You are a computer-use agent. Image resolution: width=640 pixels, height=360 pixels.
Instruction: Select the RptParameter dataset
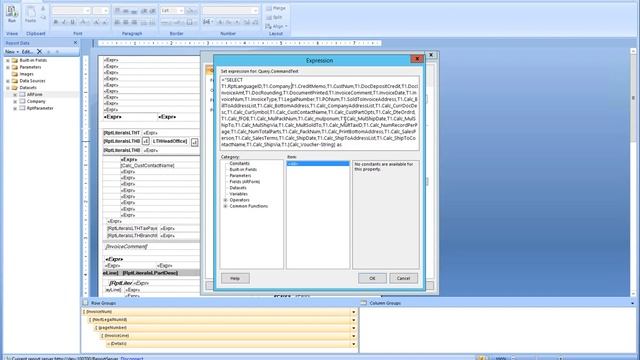40,108
